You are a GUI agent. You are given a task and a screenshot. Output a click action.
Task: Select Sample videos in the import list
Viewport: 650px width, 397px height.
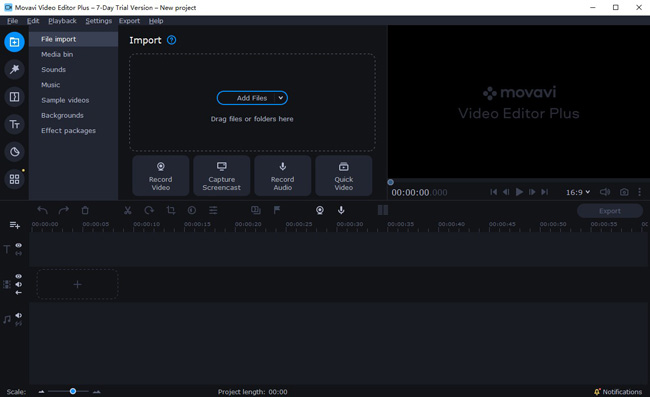(65, 100)
